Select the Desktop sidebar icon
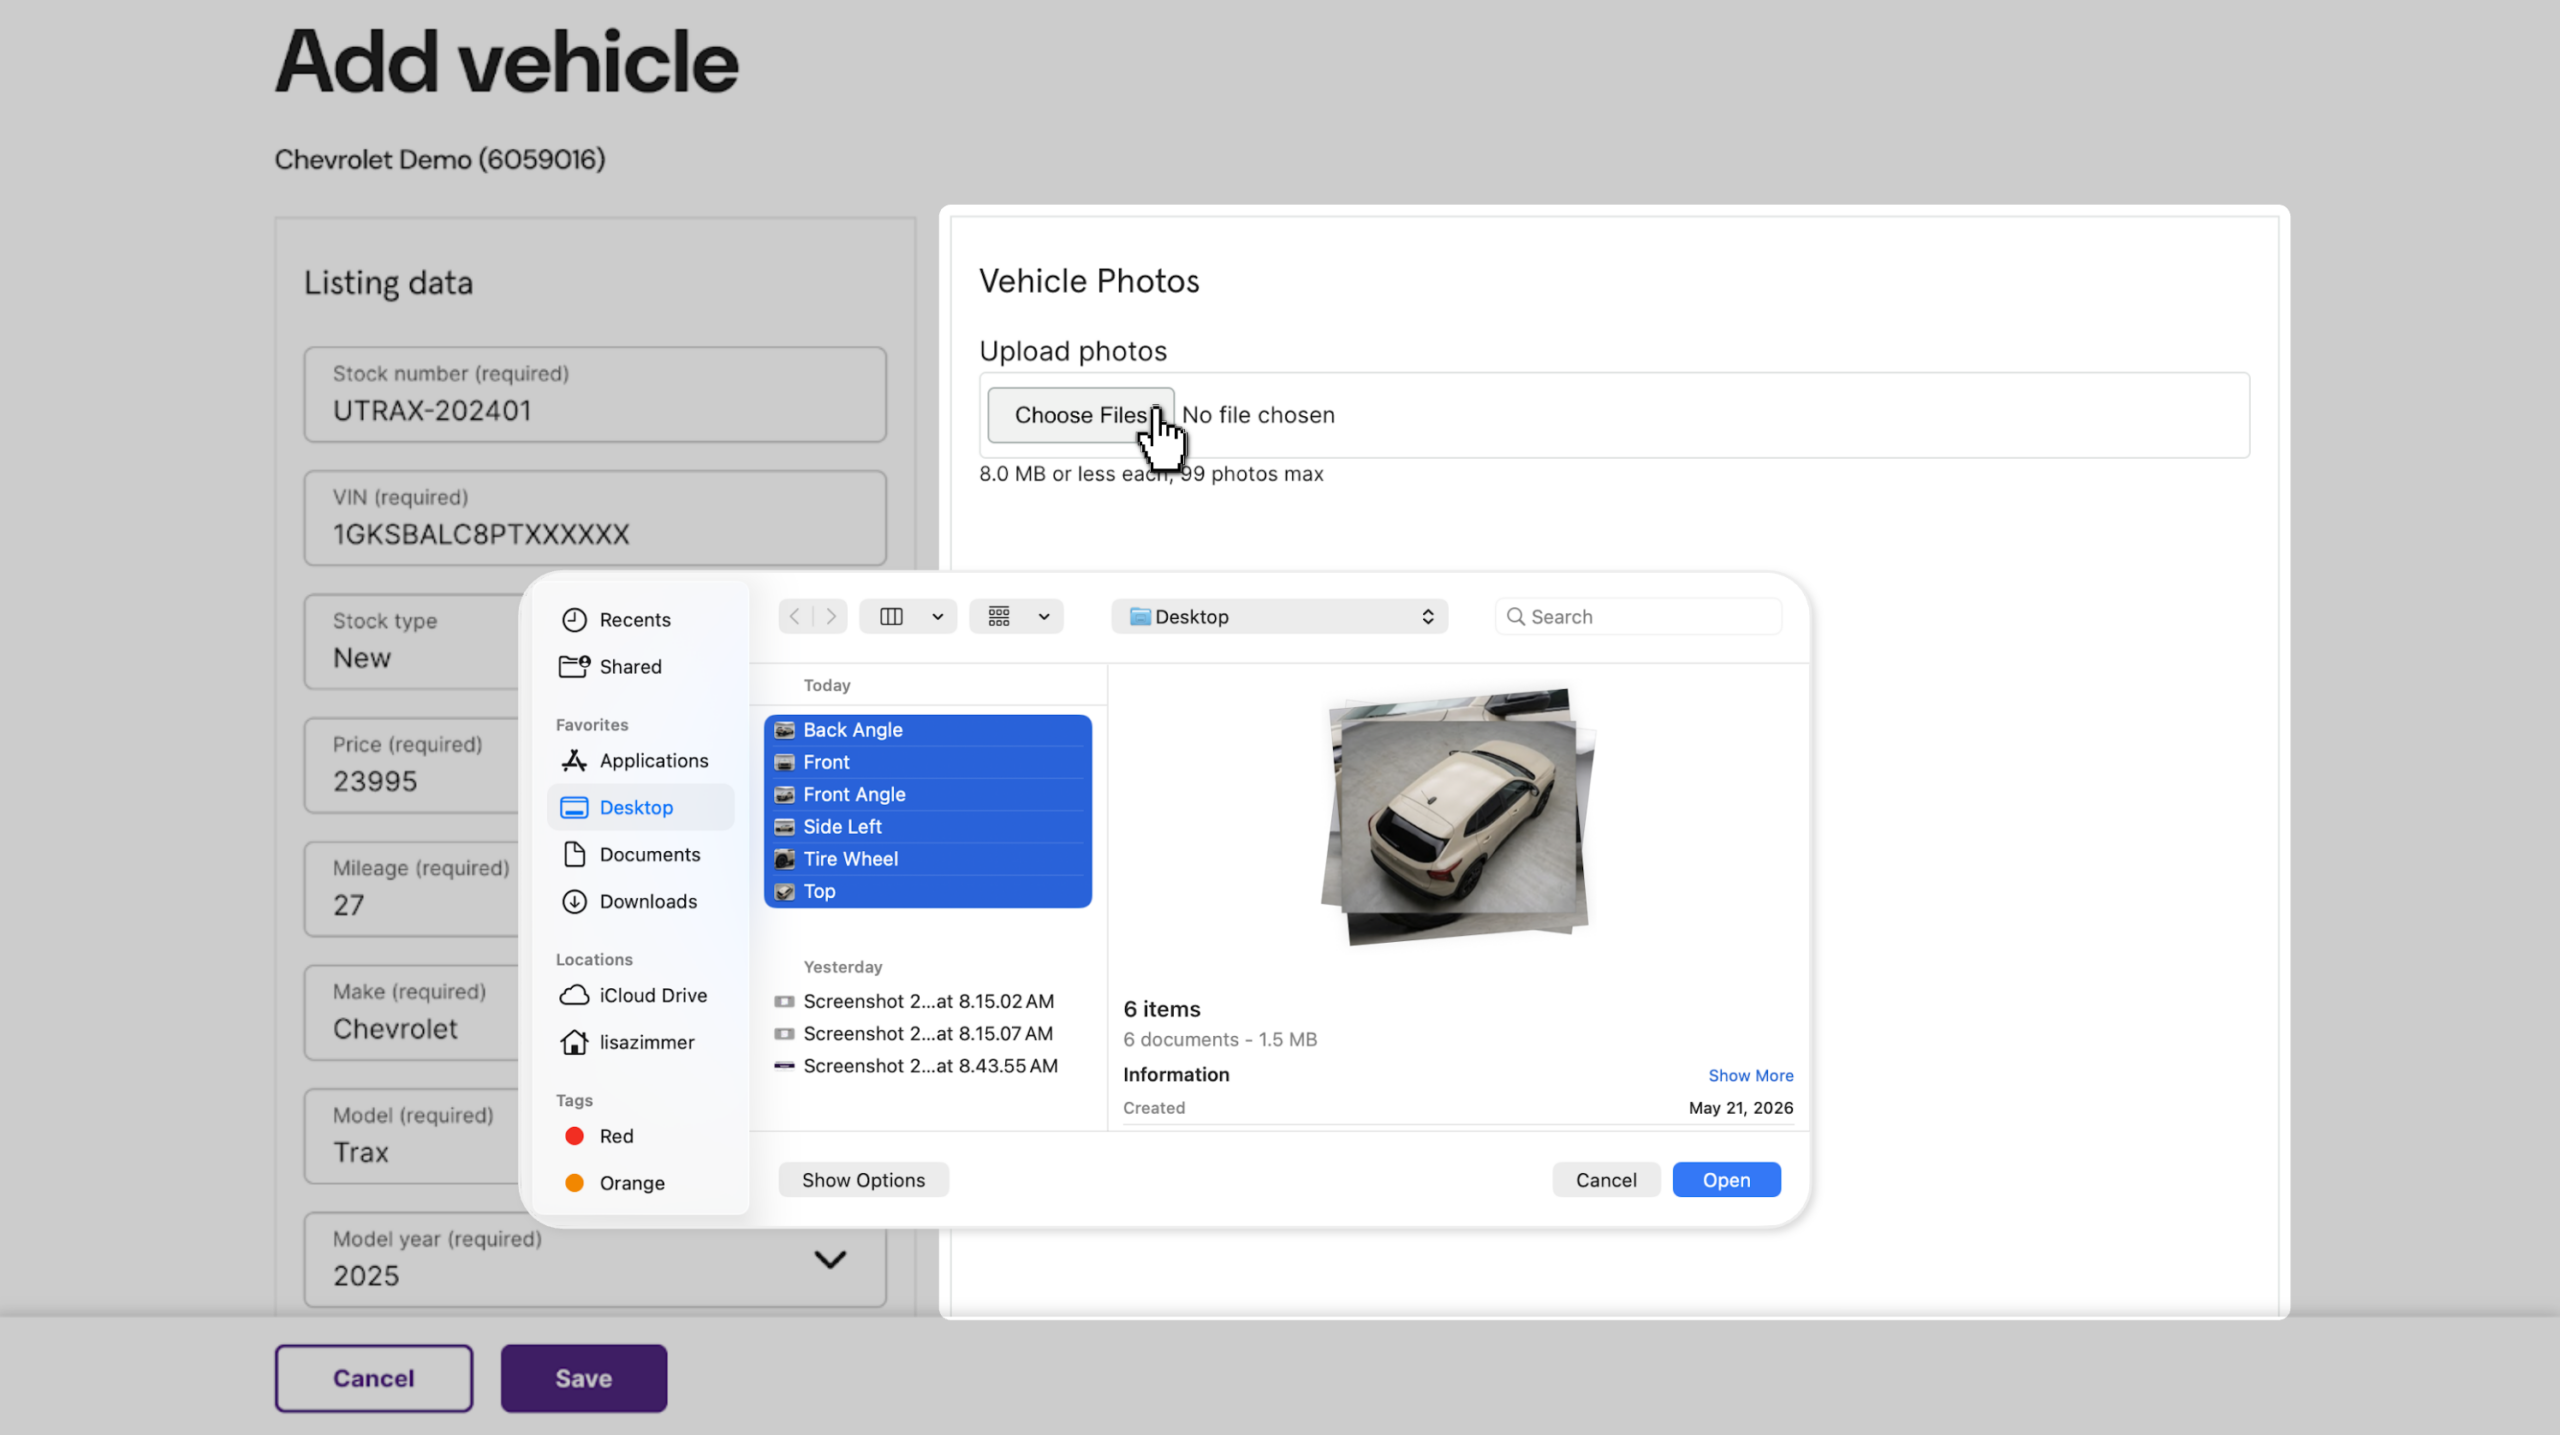This screenshot has height=1435, width=2560. click(x=574, y=808)
